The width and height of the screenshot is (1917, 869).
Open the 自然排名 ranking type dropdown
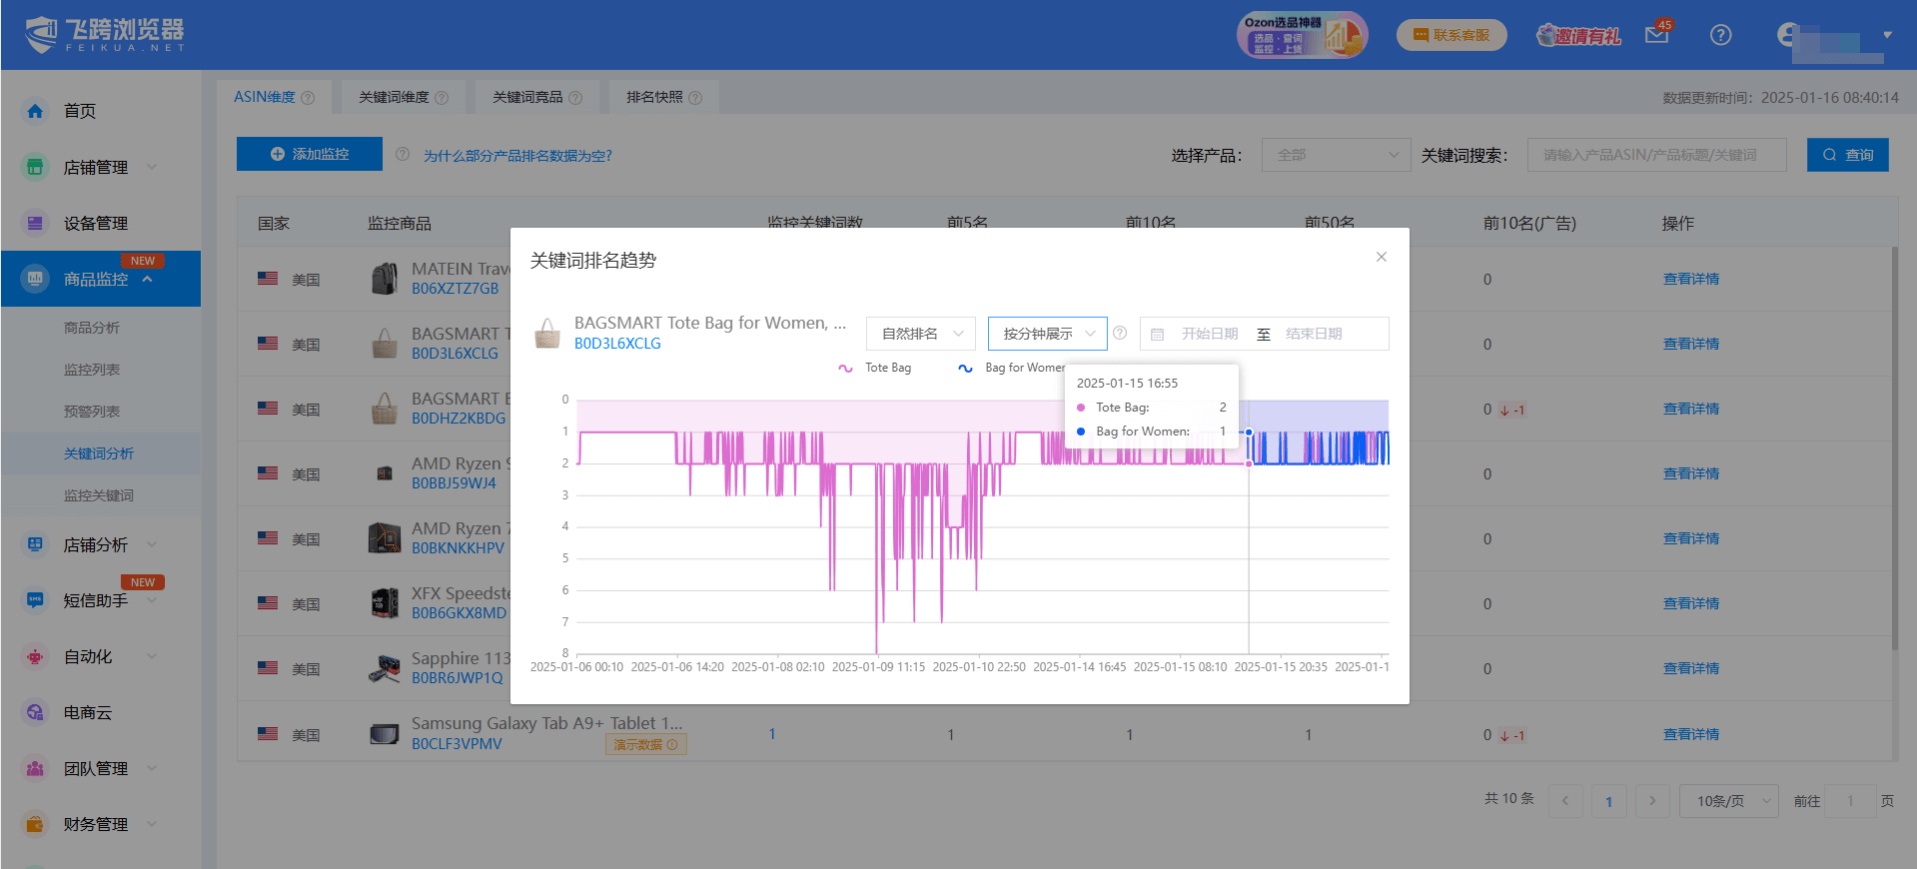pyautogui.click(x=921, y=334)
